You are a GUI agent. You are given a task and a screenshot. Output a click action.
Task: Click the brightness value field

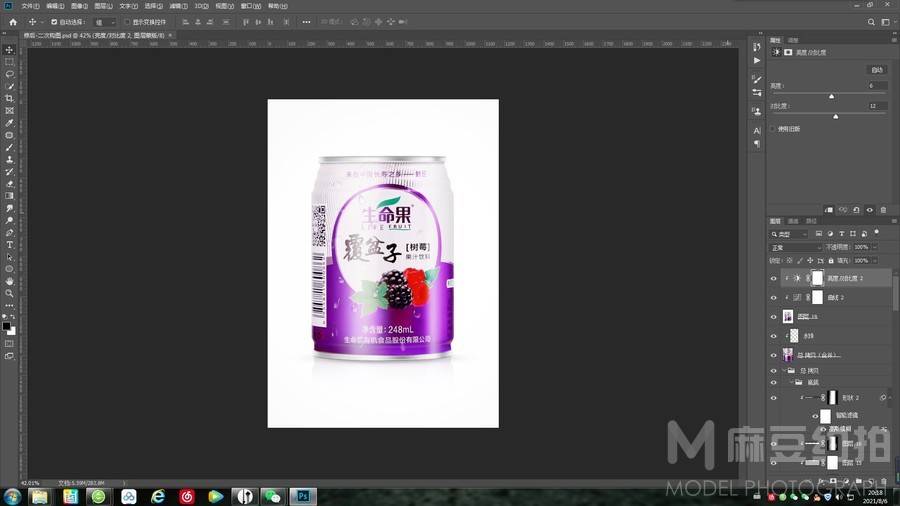pyautogui.click(x=877, y=85)
